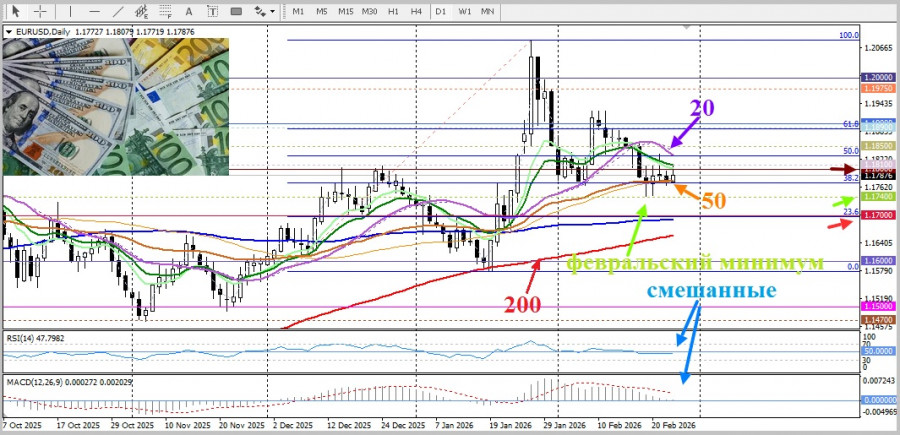
Task: Switch to the H1 timeframe
Action: (x=393, y=11)
